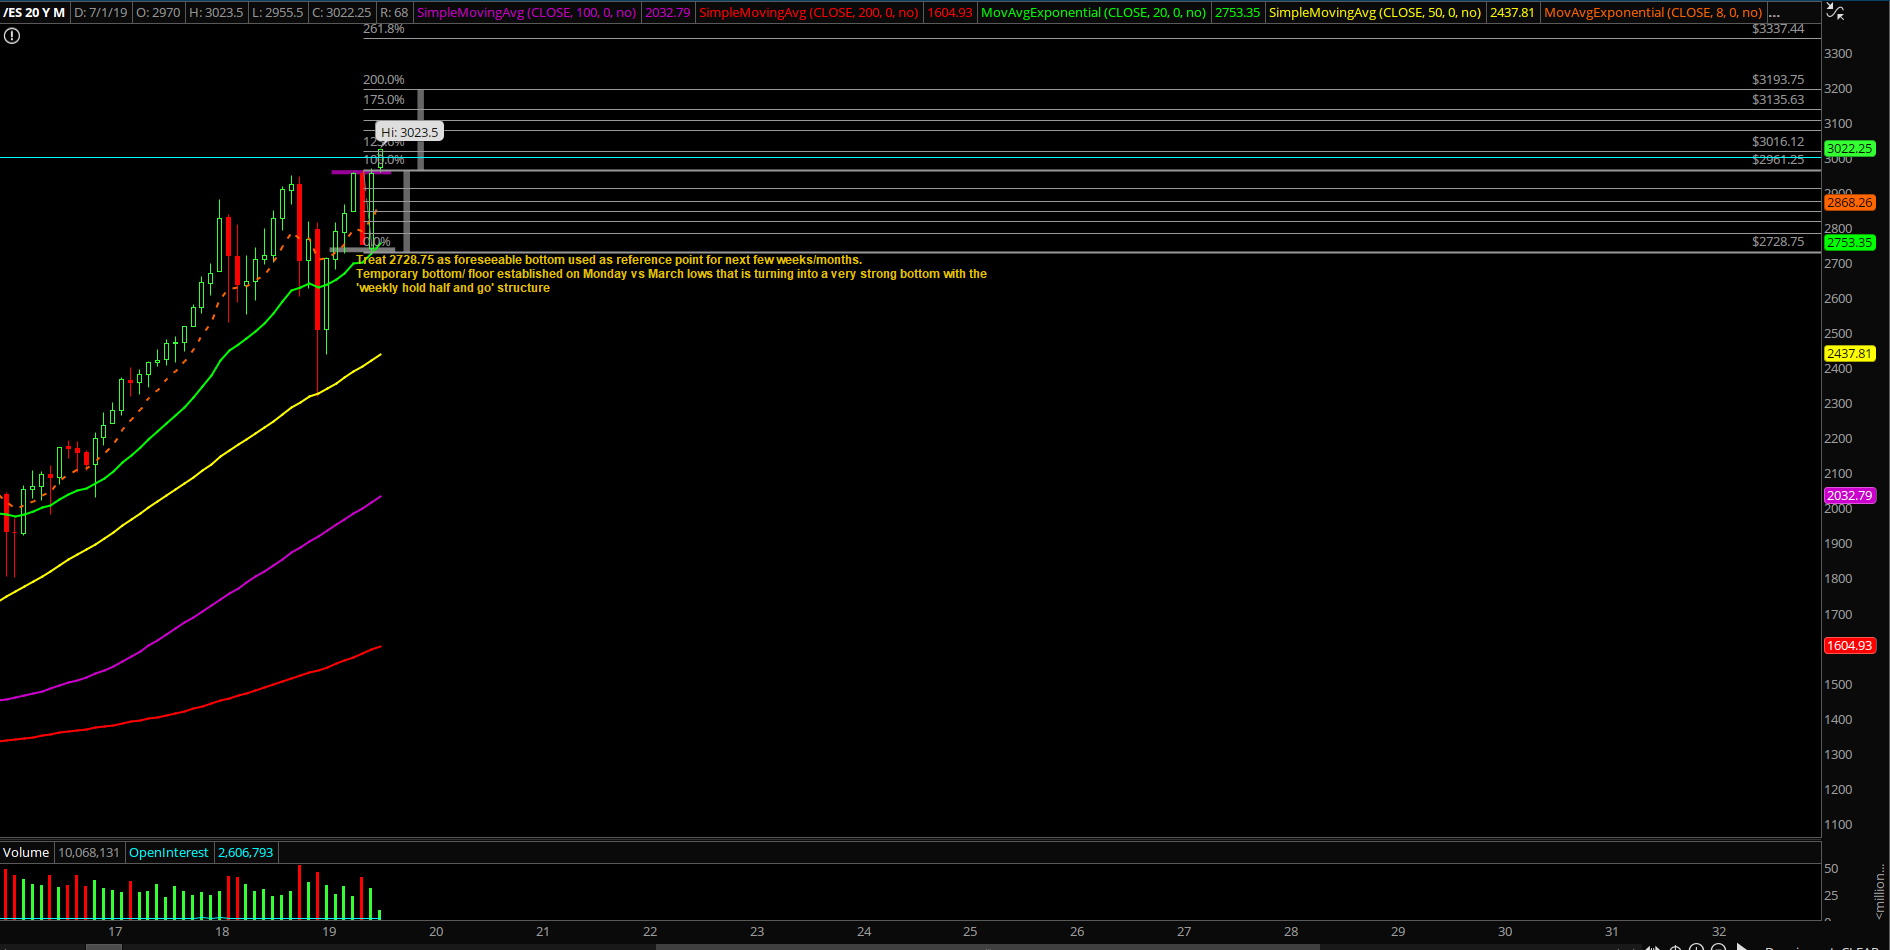Click the SimpleMovingAvg (CLOSE, 100, 0, no) study label
1890x950 pixels.
pyautogui.click(x=526, y=13)
